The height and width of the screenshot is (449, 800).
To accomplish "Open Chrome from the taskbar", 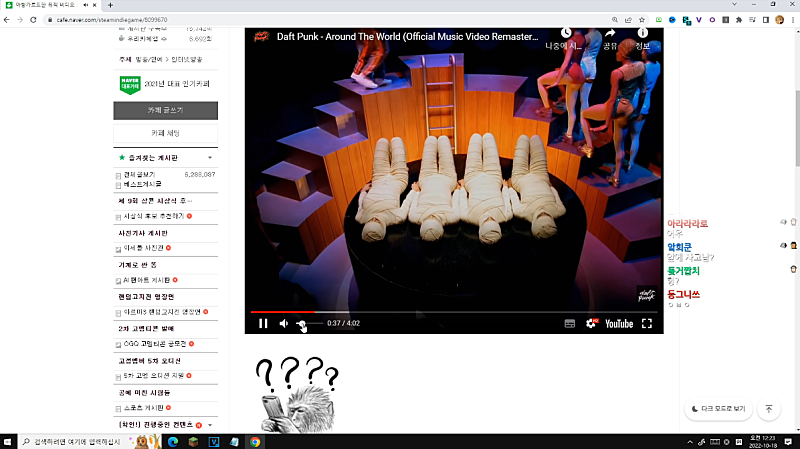I will click(255, 442).
